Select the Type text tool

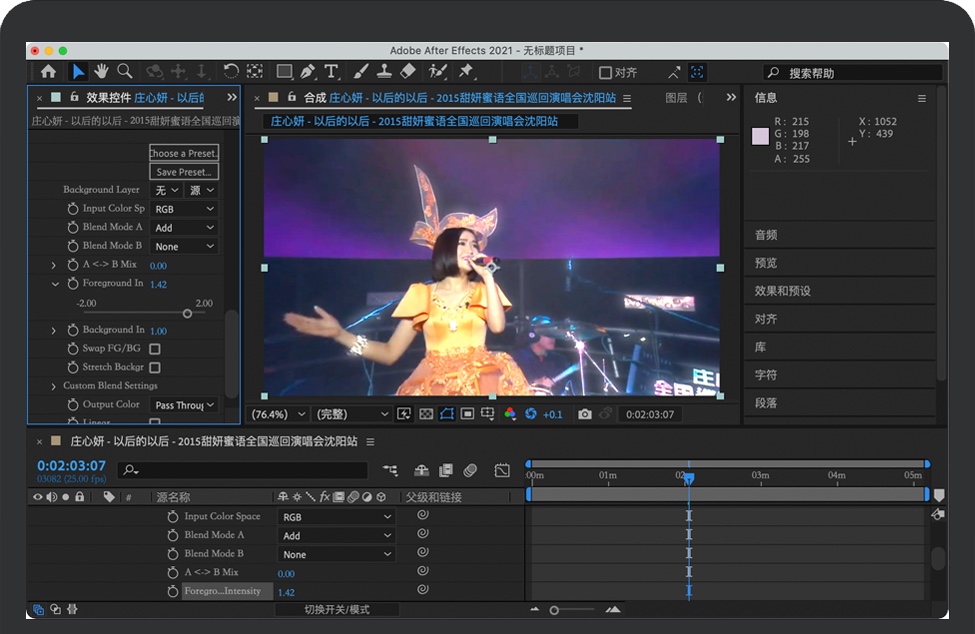point(331,71)
